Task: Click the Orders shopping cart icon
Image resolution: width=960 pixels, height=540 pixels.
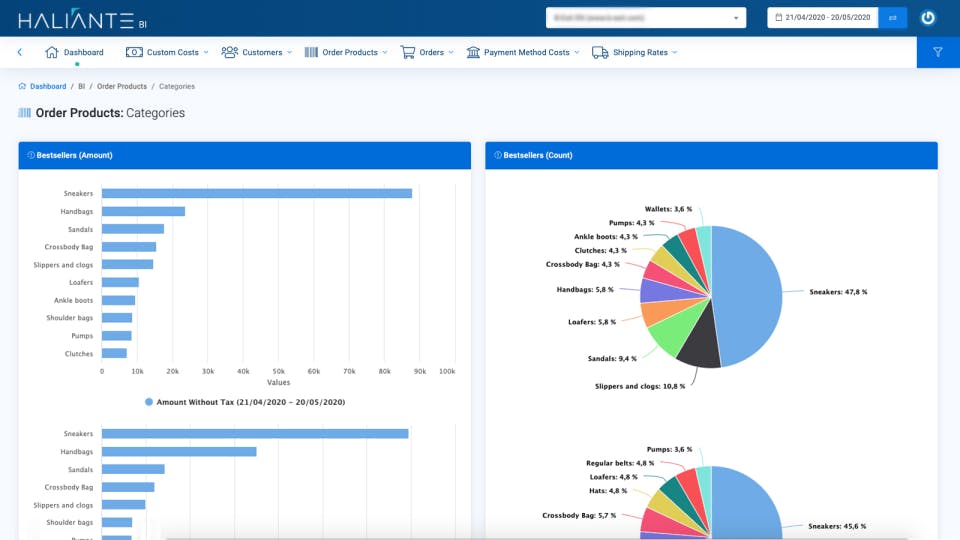Action: point(408,52)
